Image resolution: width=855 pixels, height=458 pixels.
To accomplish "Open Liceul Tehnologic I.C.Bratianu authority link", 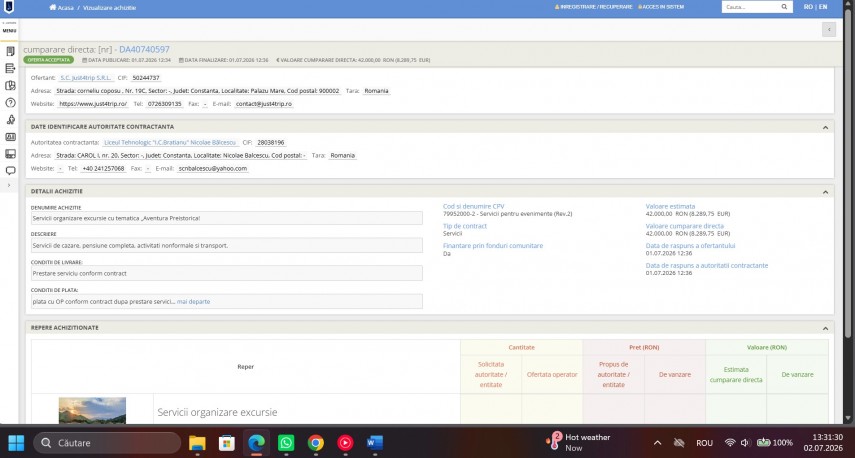I will point(170,142).
